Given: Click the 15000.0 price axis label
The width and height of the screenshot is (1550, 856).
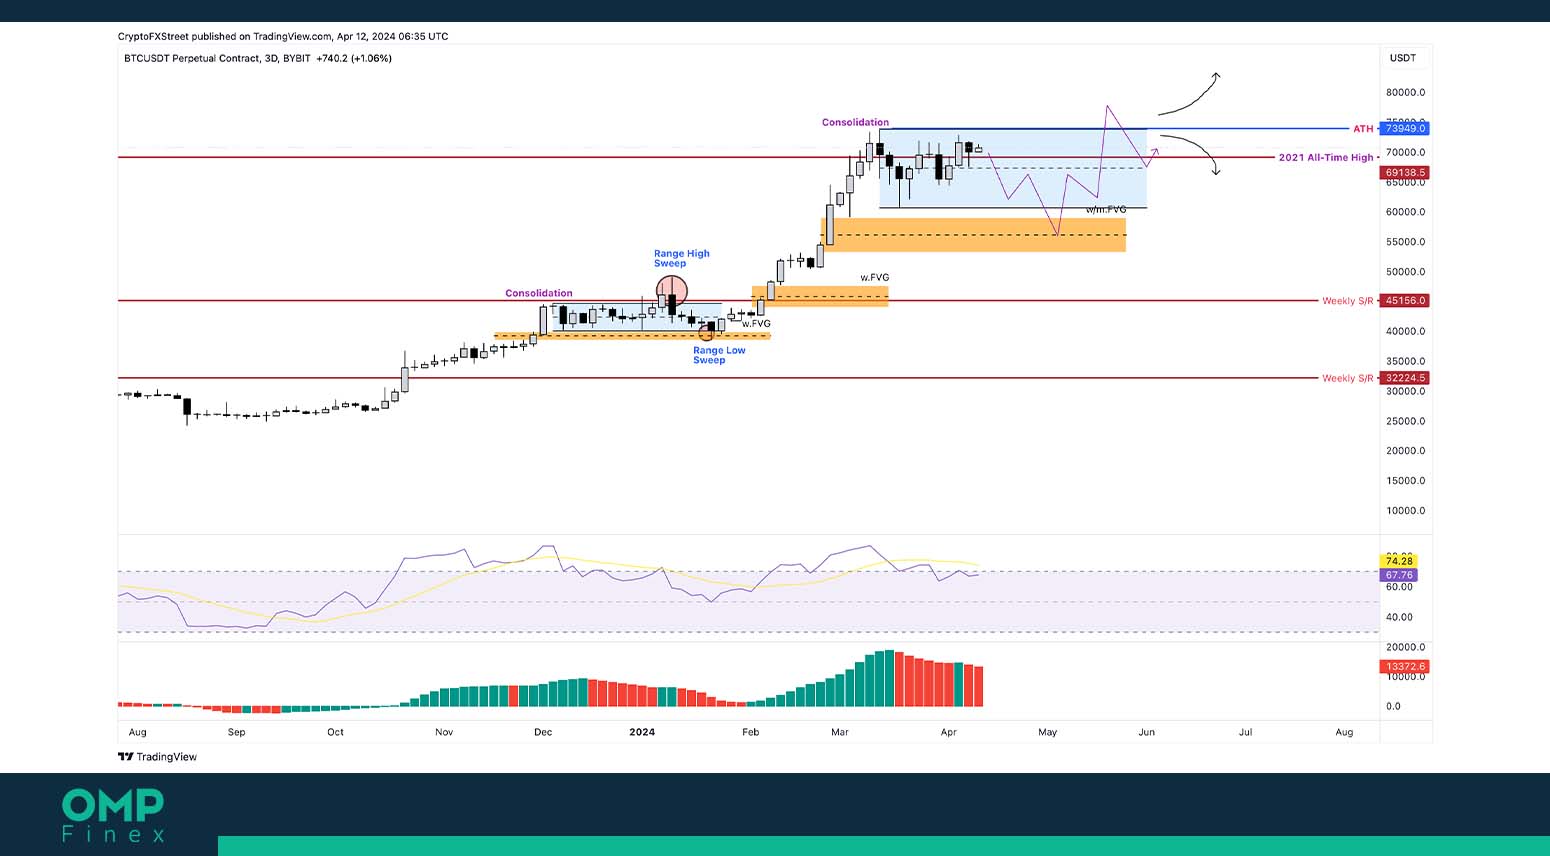Looking at the screenshot, I should click(1405, 480).
